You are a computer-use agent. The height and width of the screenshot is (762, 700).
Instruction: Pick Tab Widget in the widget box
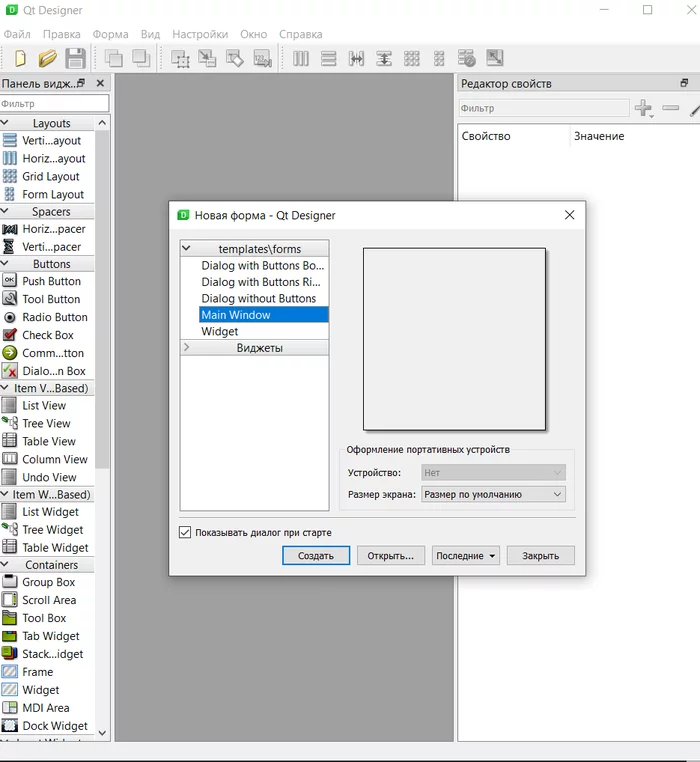(x=47, y=636)
